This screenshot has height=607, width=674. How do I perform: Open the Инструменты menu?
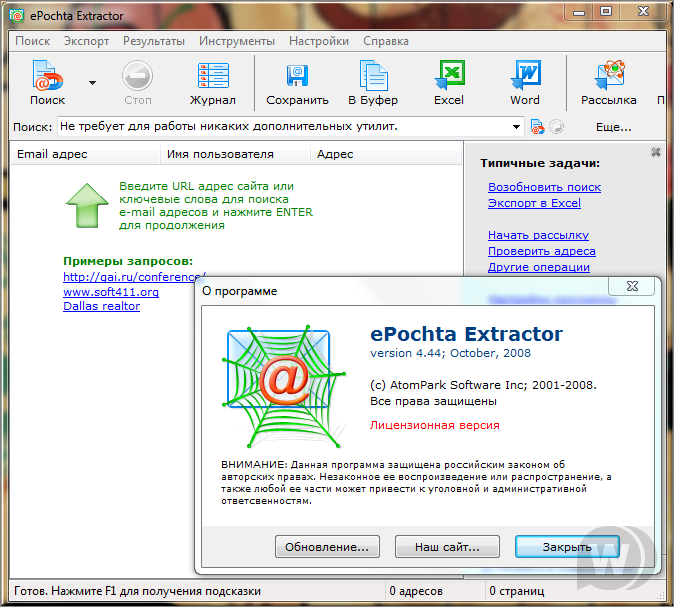[x=237, y=41]
